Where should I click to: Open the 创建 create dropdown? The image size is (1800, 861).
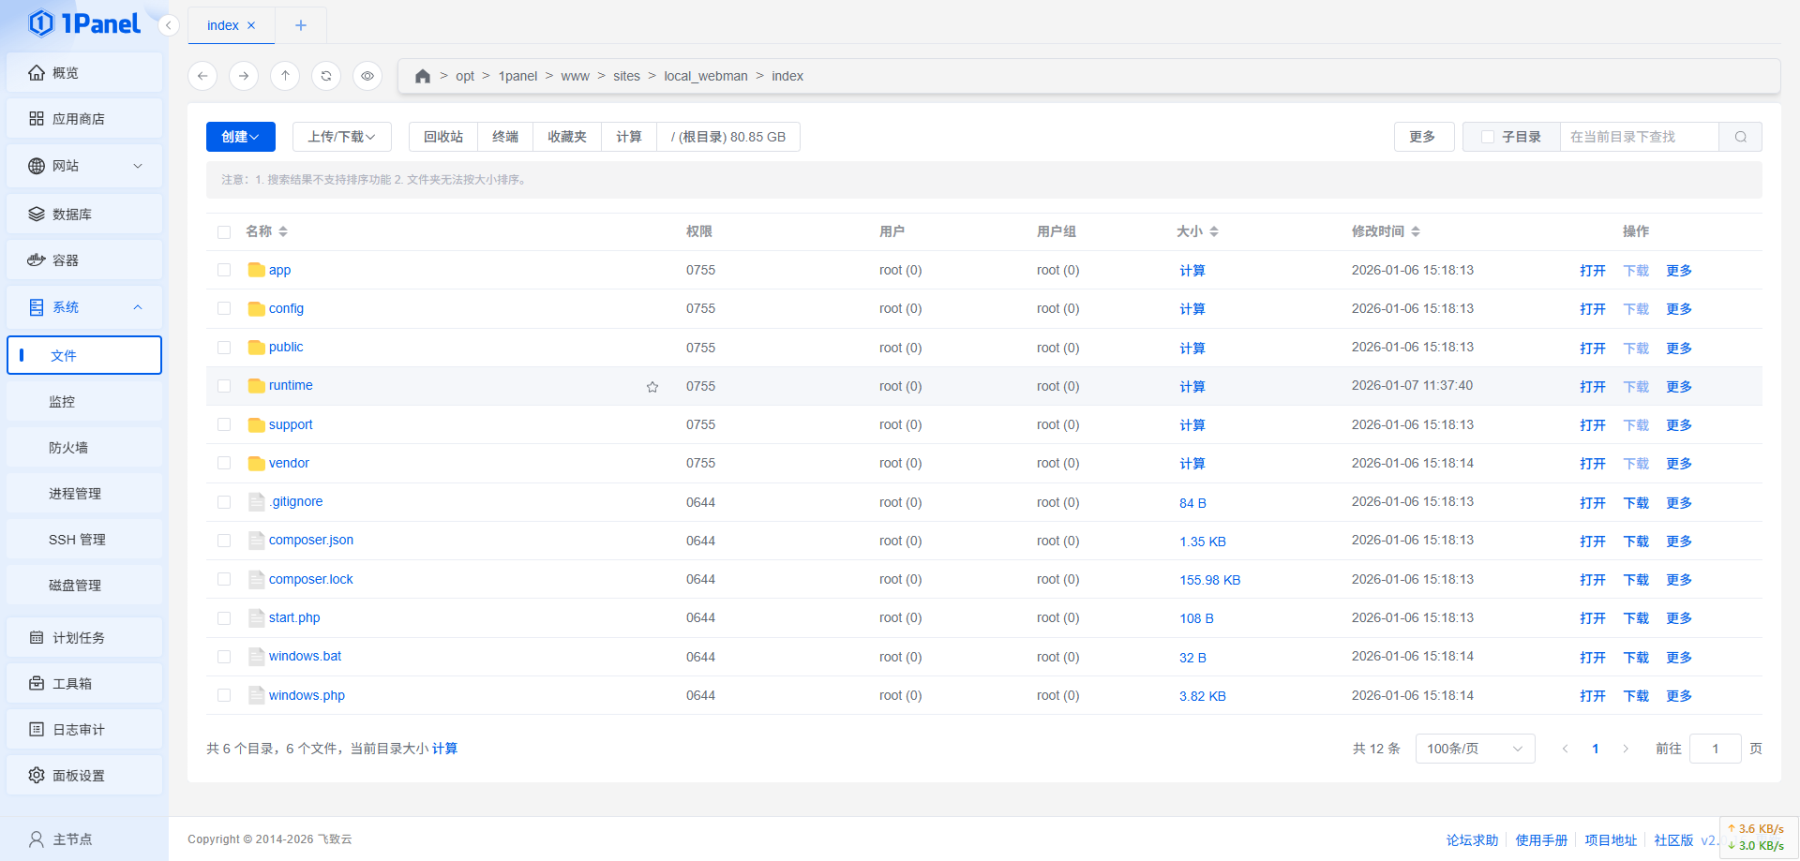tap(240, 137)
